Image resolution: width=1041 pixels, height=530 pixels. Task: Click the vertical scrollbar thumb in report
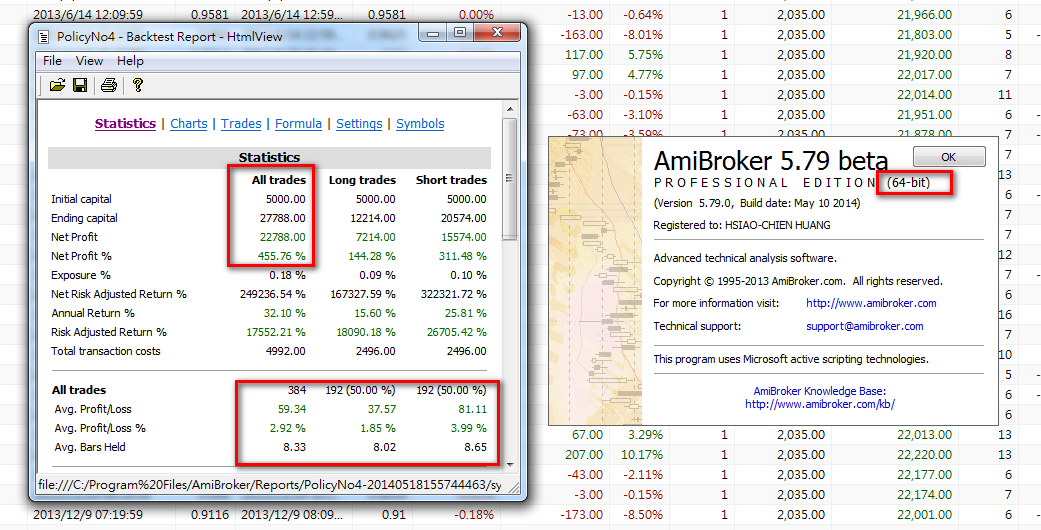click(x=510, y=178)
